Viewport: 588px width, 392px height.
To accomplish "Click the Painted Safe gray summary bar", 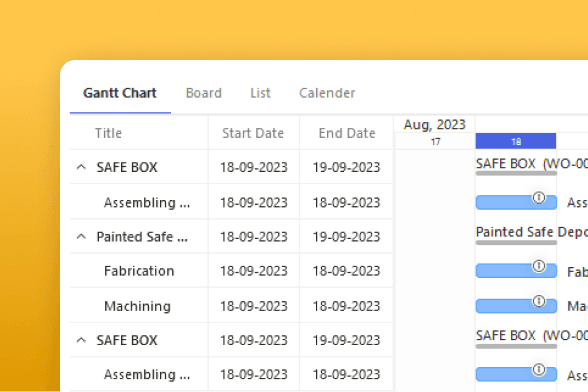I will (x=516, y=243).
